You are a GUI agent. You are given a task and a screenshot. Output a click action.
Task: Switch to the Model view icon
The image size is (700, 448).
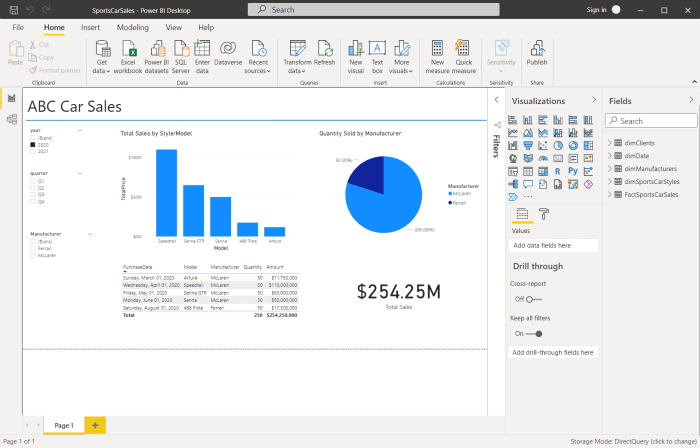point(12,119)
